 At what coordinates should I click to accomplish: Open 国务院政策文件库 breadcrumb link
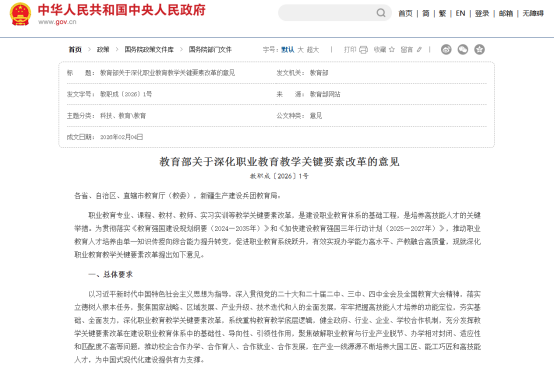click(x=149, y=49)
